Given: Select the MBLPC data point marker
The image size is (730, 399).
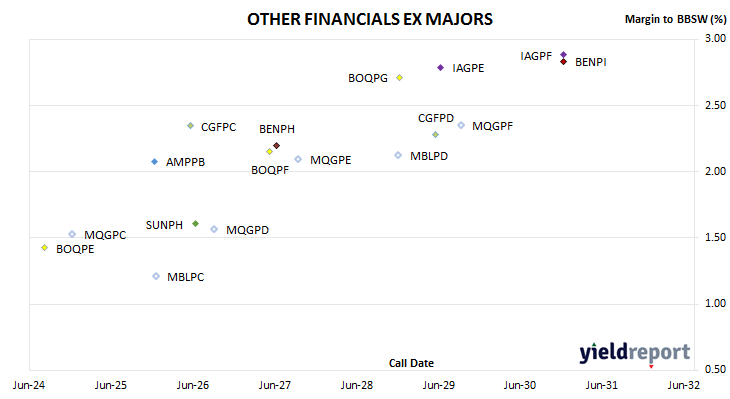Looking at the screenshot, I should point(156,277).
